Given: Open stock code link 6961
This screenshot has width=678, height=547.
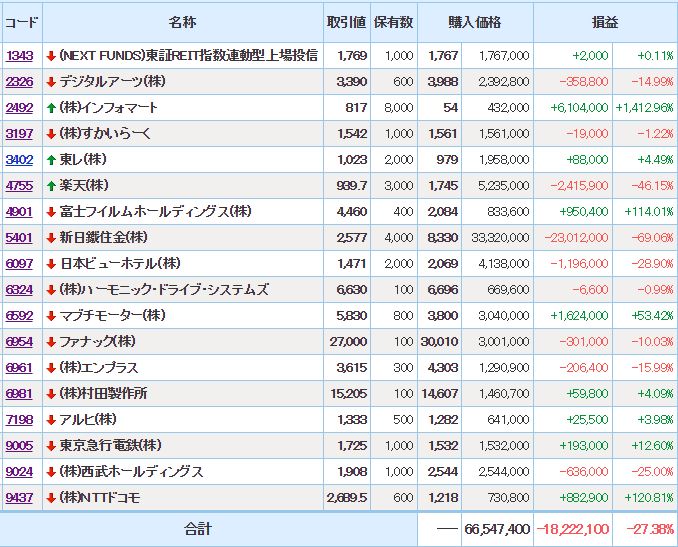Looking at the screenshot, I should click(19, 368).
